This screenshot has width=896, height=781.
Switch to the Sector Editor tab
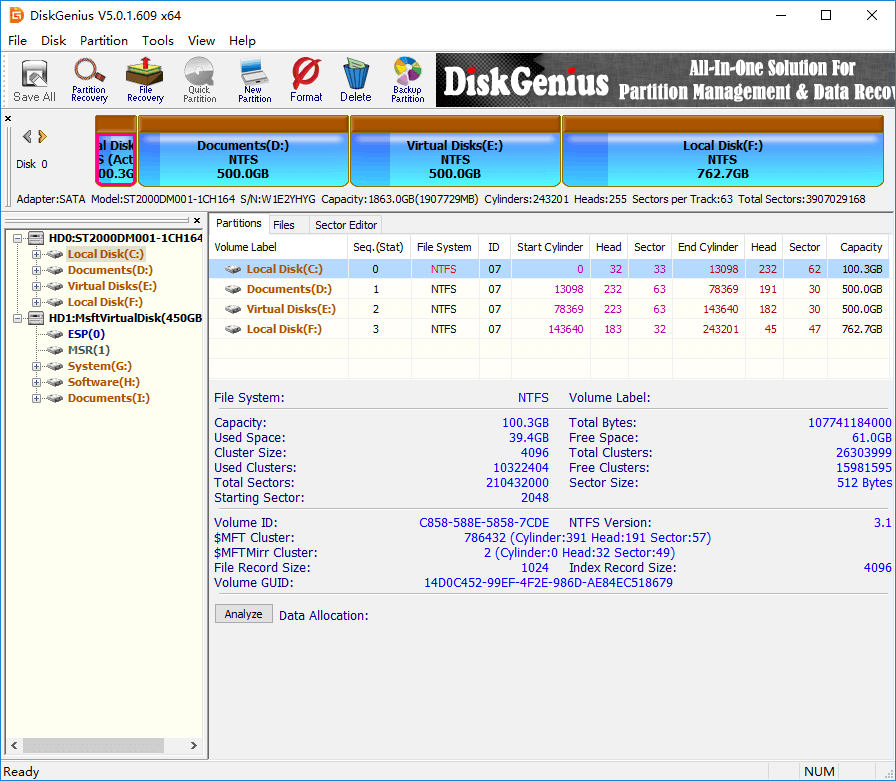click(x=346, y=225)
